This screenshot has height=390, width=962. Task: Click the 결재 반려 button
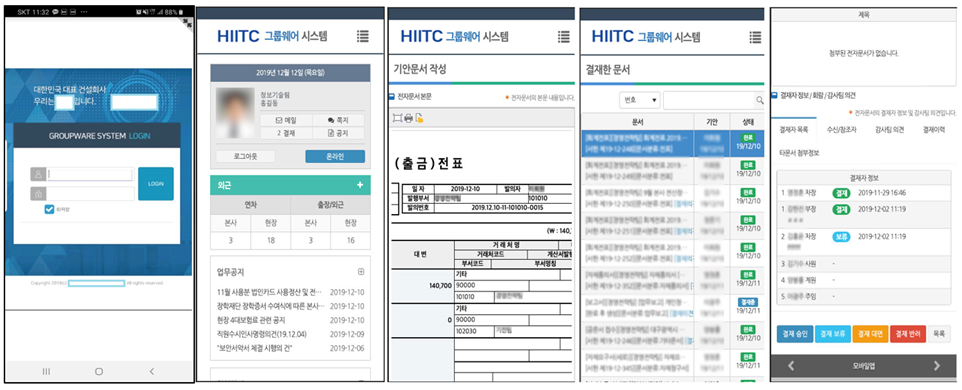(x=908, y=334)
